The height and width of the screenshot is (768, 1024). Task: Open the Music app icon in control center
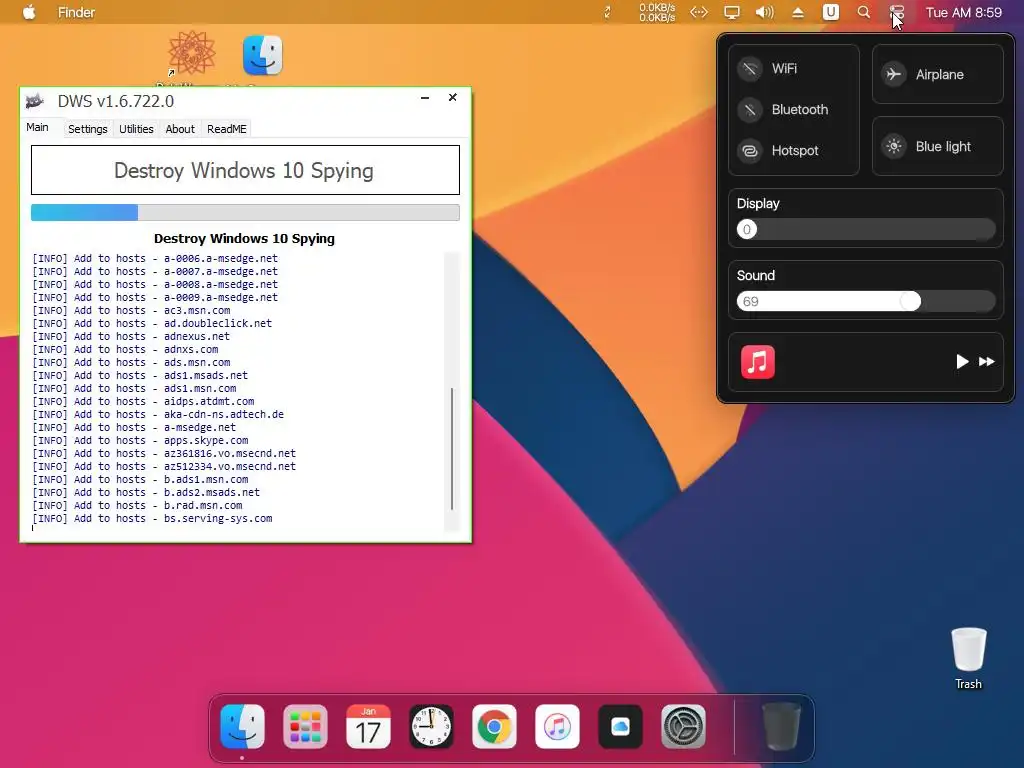click(x=758, y=362)
